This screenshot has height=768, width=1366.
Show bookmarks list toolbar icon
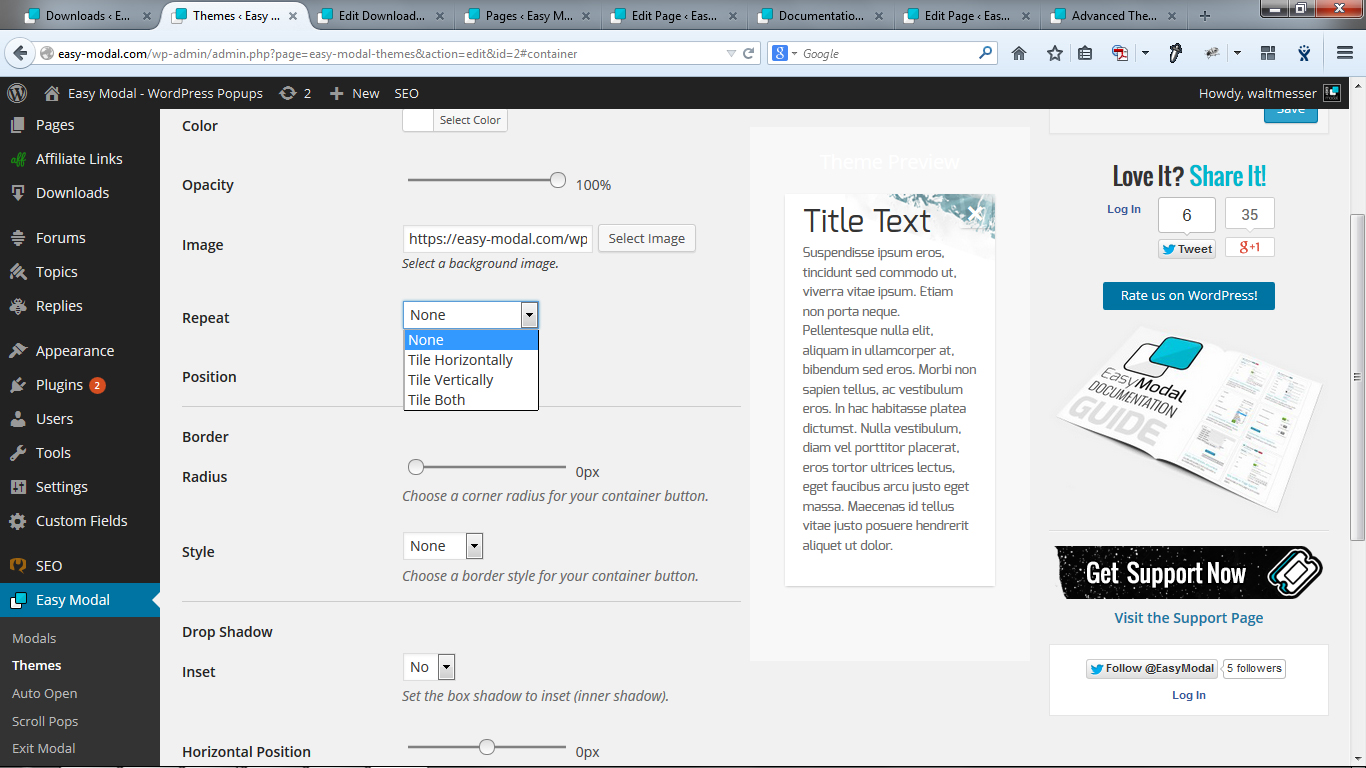coord(1085,54)
